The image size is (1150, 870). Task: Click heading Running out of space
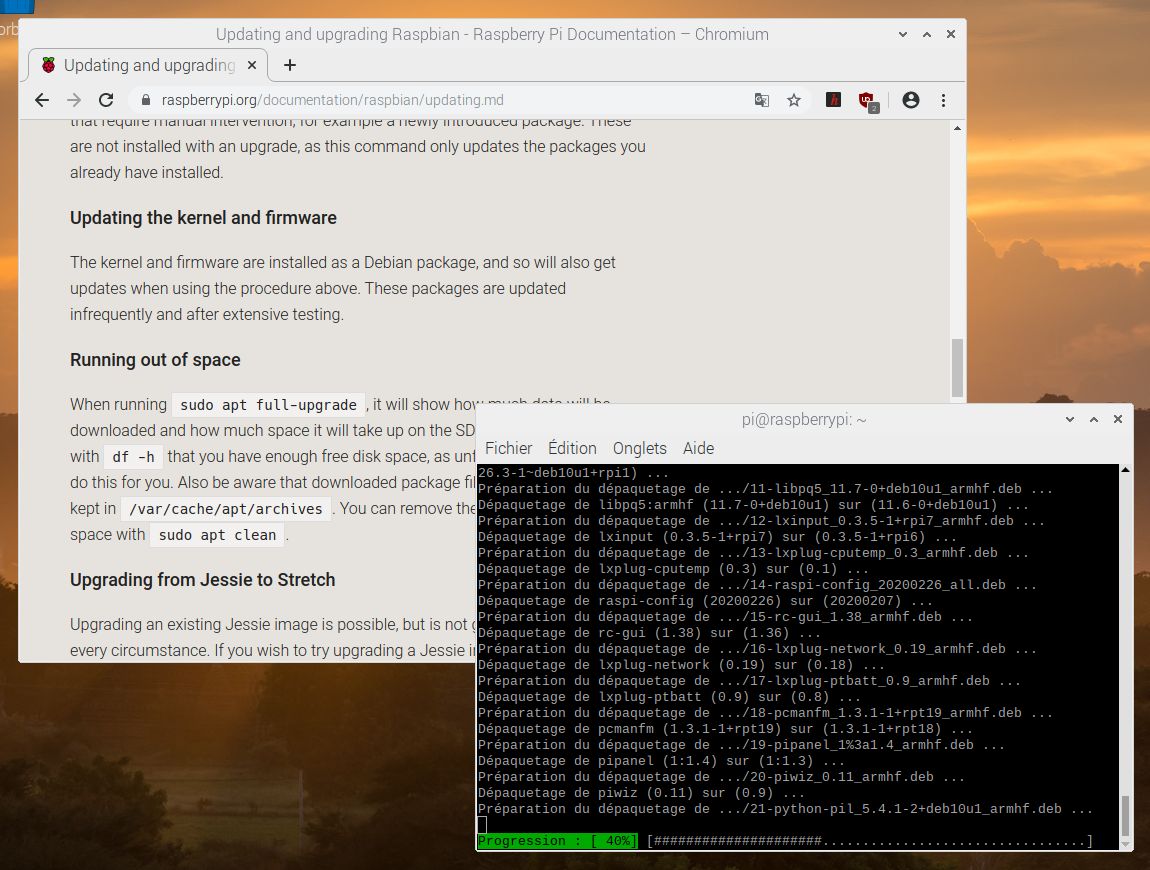(155, 360)
